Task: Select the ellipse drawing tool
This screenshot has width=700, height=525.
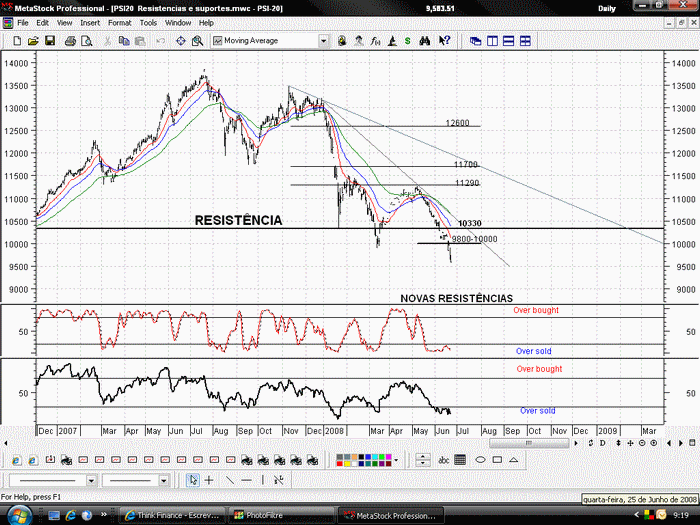Action: pos(480,459)
